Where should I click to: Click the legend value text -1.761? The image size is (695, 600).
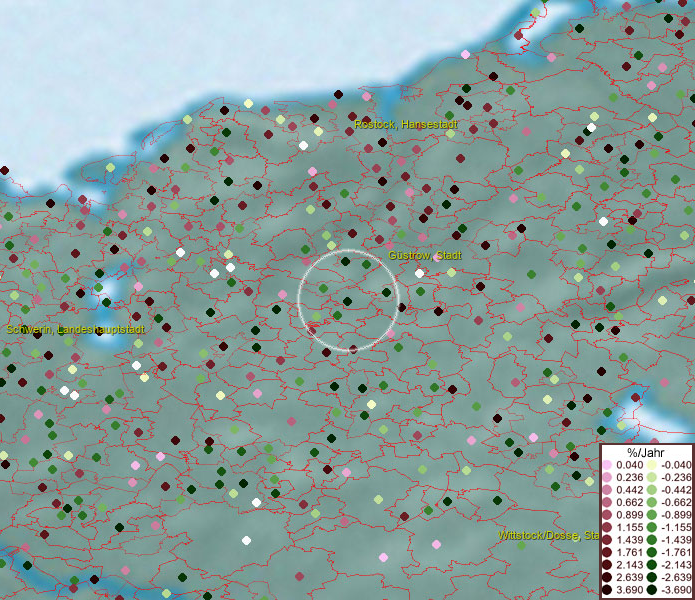click(676, 553)
